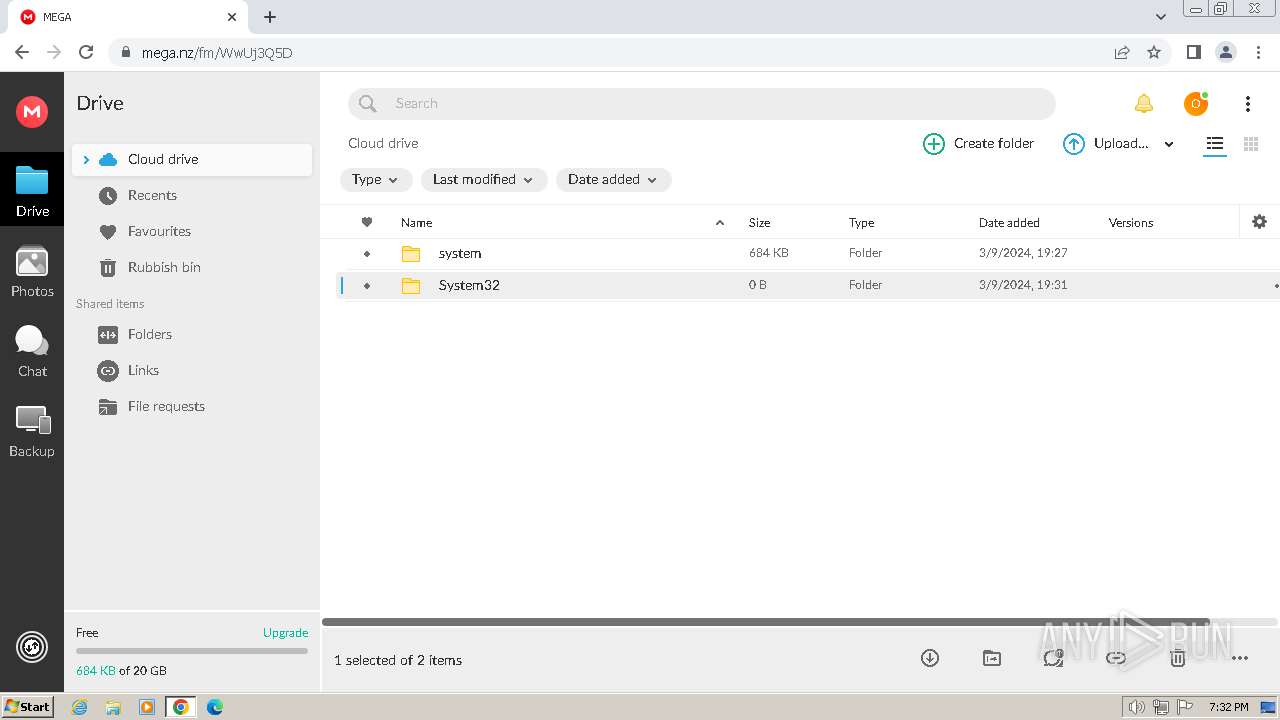This screenshot has width=1280, height=720.
Task: Click the MEGA logo icon
Action: [32, 111]
